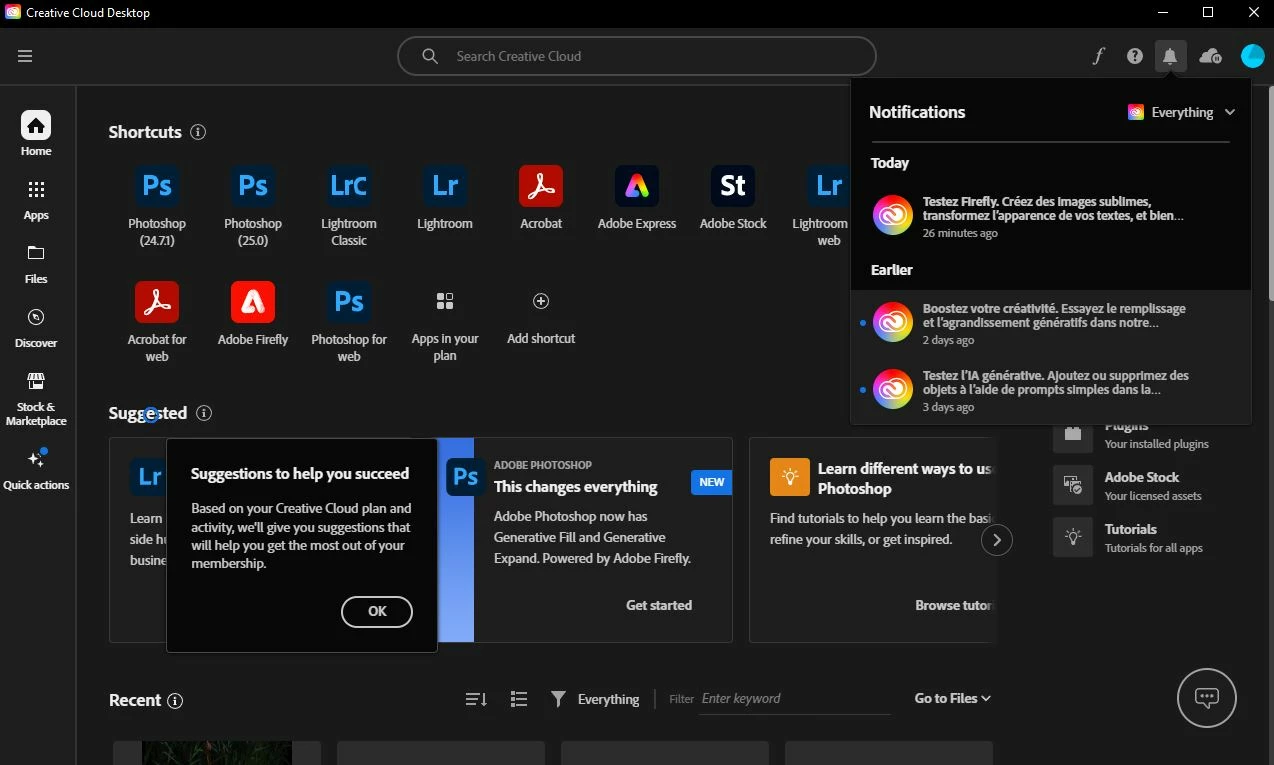Expand Go to Files dropdown
Screen dimensions: 1274x765
point(953,698)
